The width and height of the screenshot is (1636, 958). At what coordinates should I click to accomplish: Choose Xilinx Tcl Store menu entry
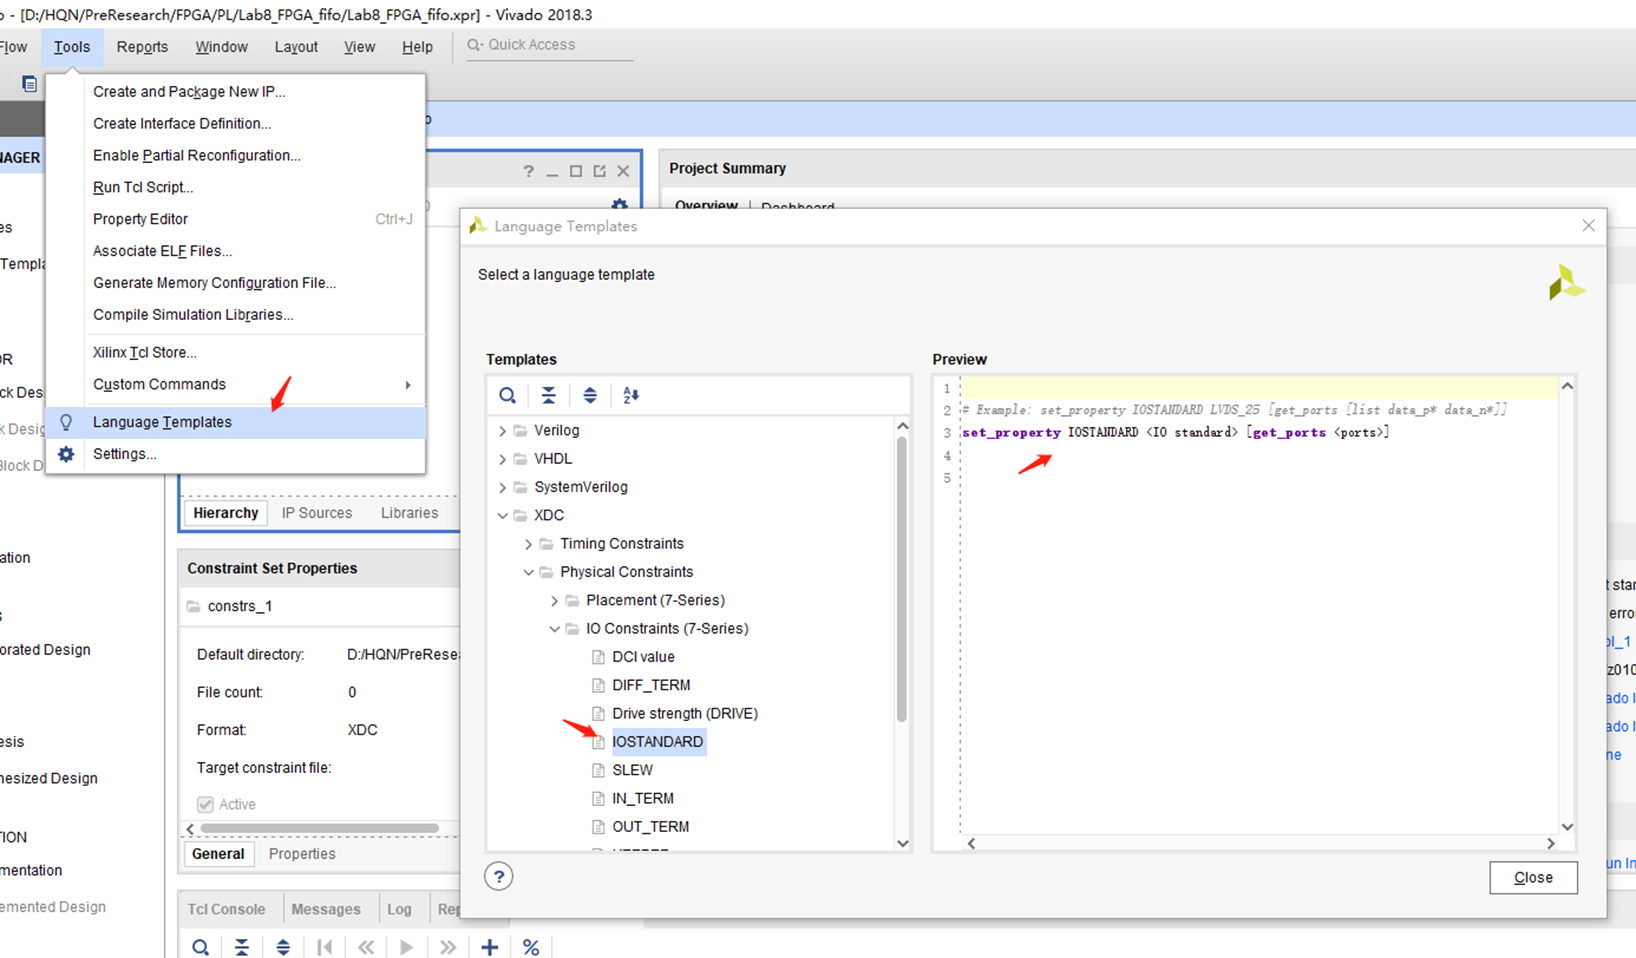click(236, 352)
